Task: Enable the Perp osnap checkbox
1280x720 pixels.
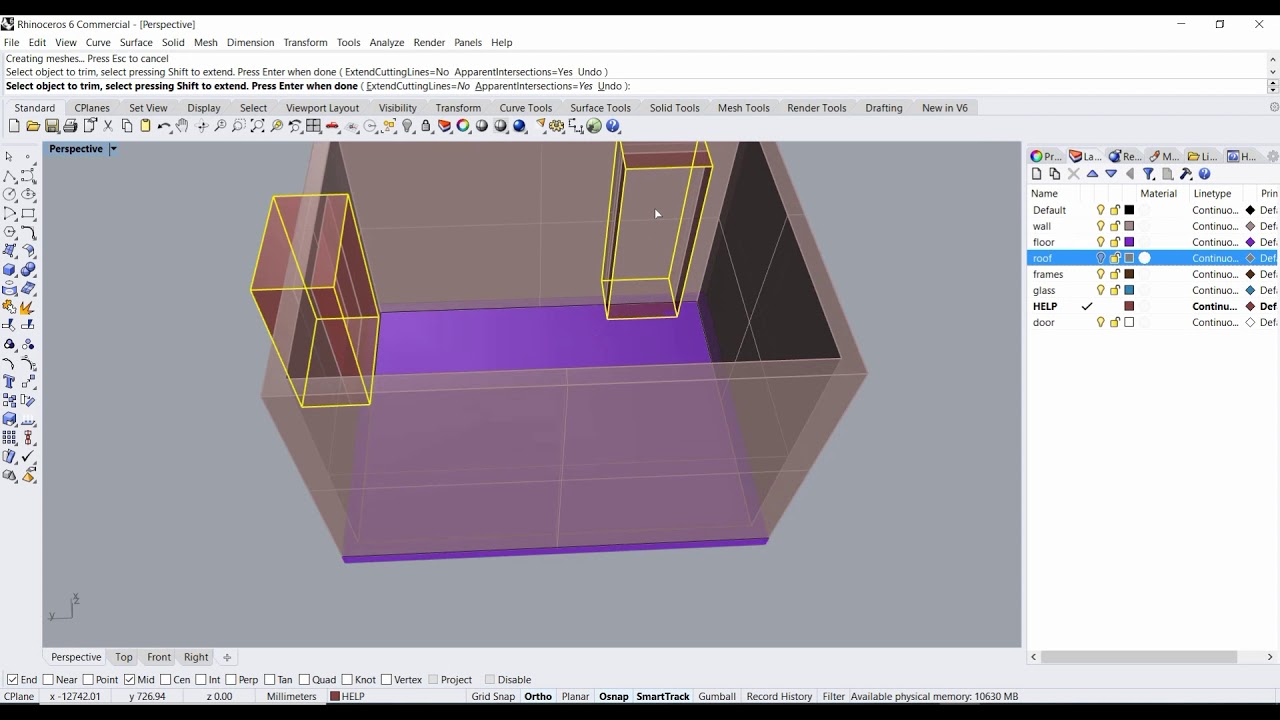Action: click(x=230, y=680)
